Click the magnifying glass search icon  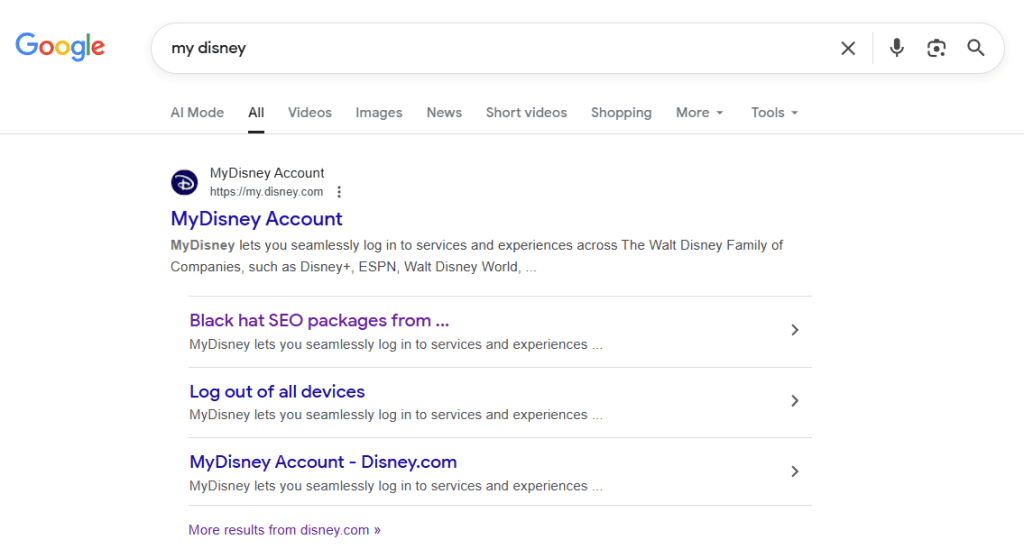pos(976,48)
